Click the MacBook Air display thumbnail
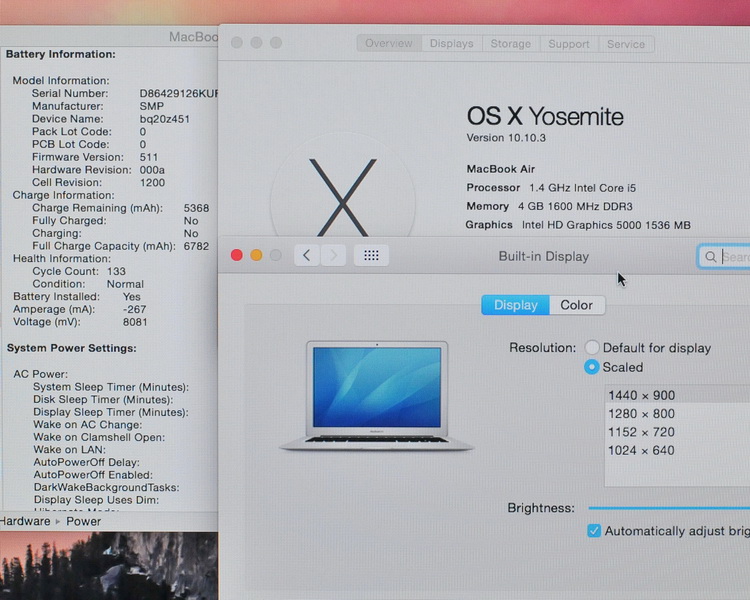This screenshot has width=750, height=600. coord(376,396)
